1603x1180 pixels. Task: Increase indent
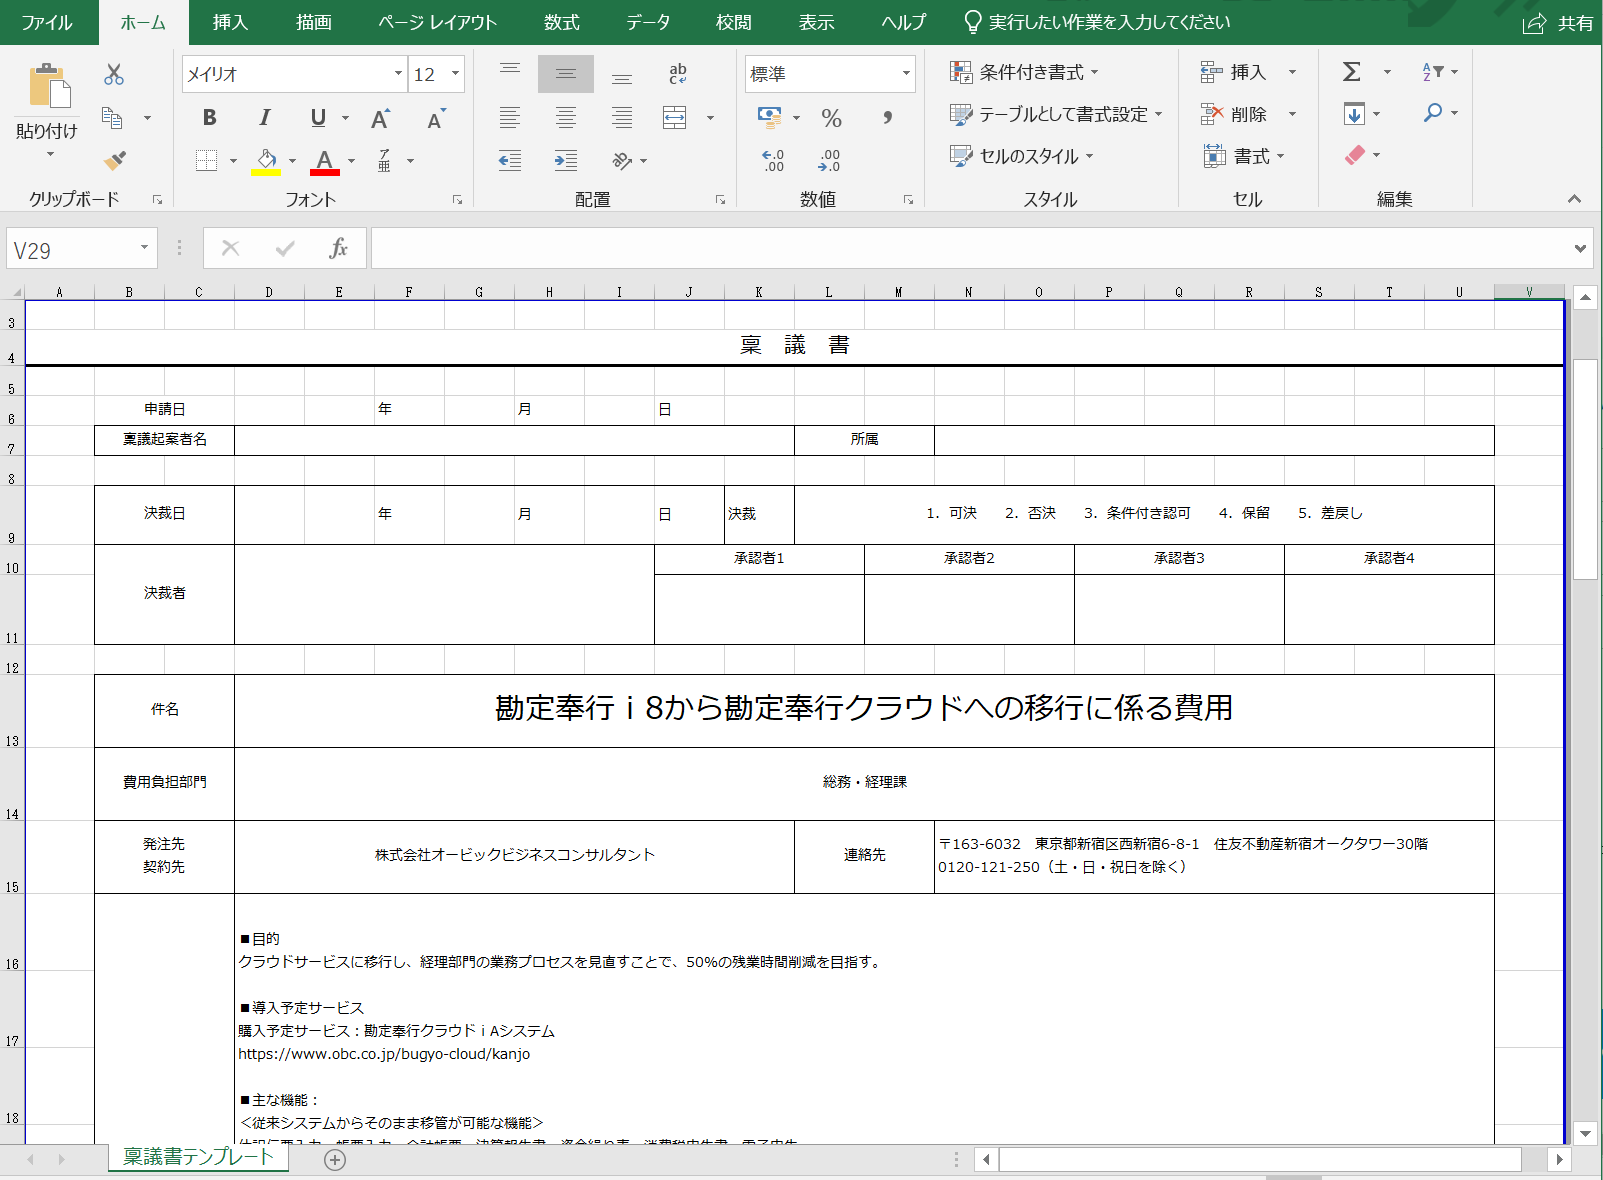click(566, 160)
